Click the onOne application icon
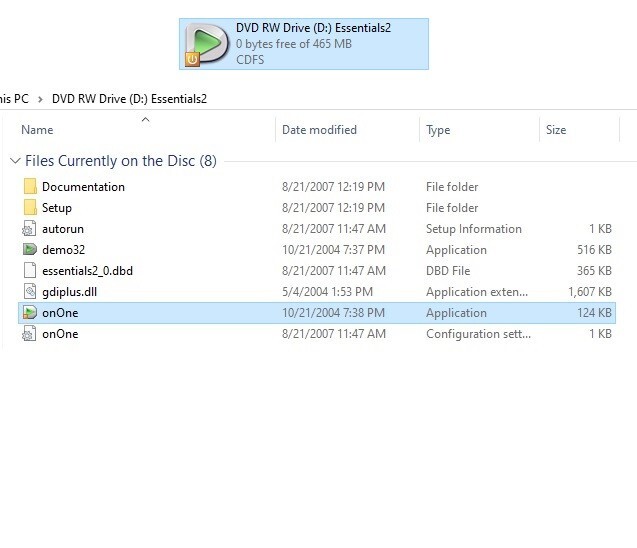 point(30,313)
